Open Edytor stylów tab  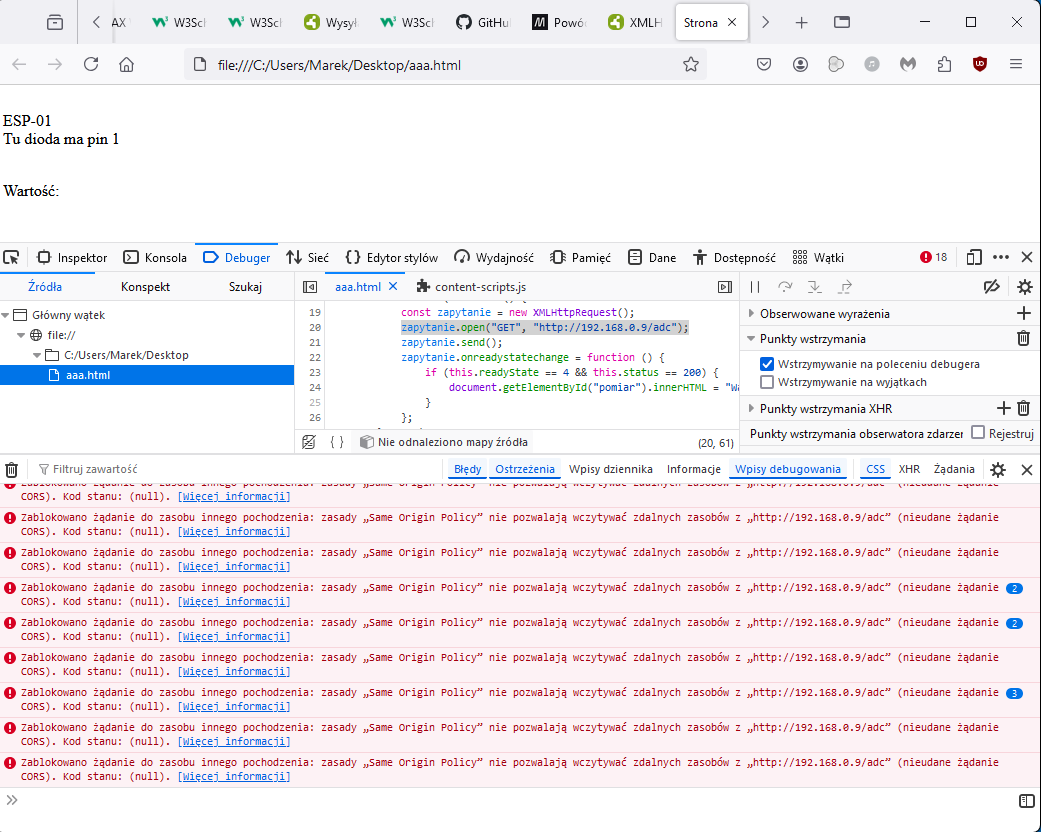point(392,258)
